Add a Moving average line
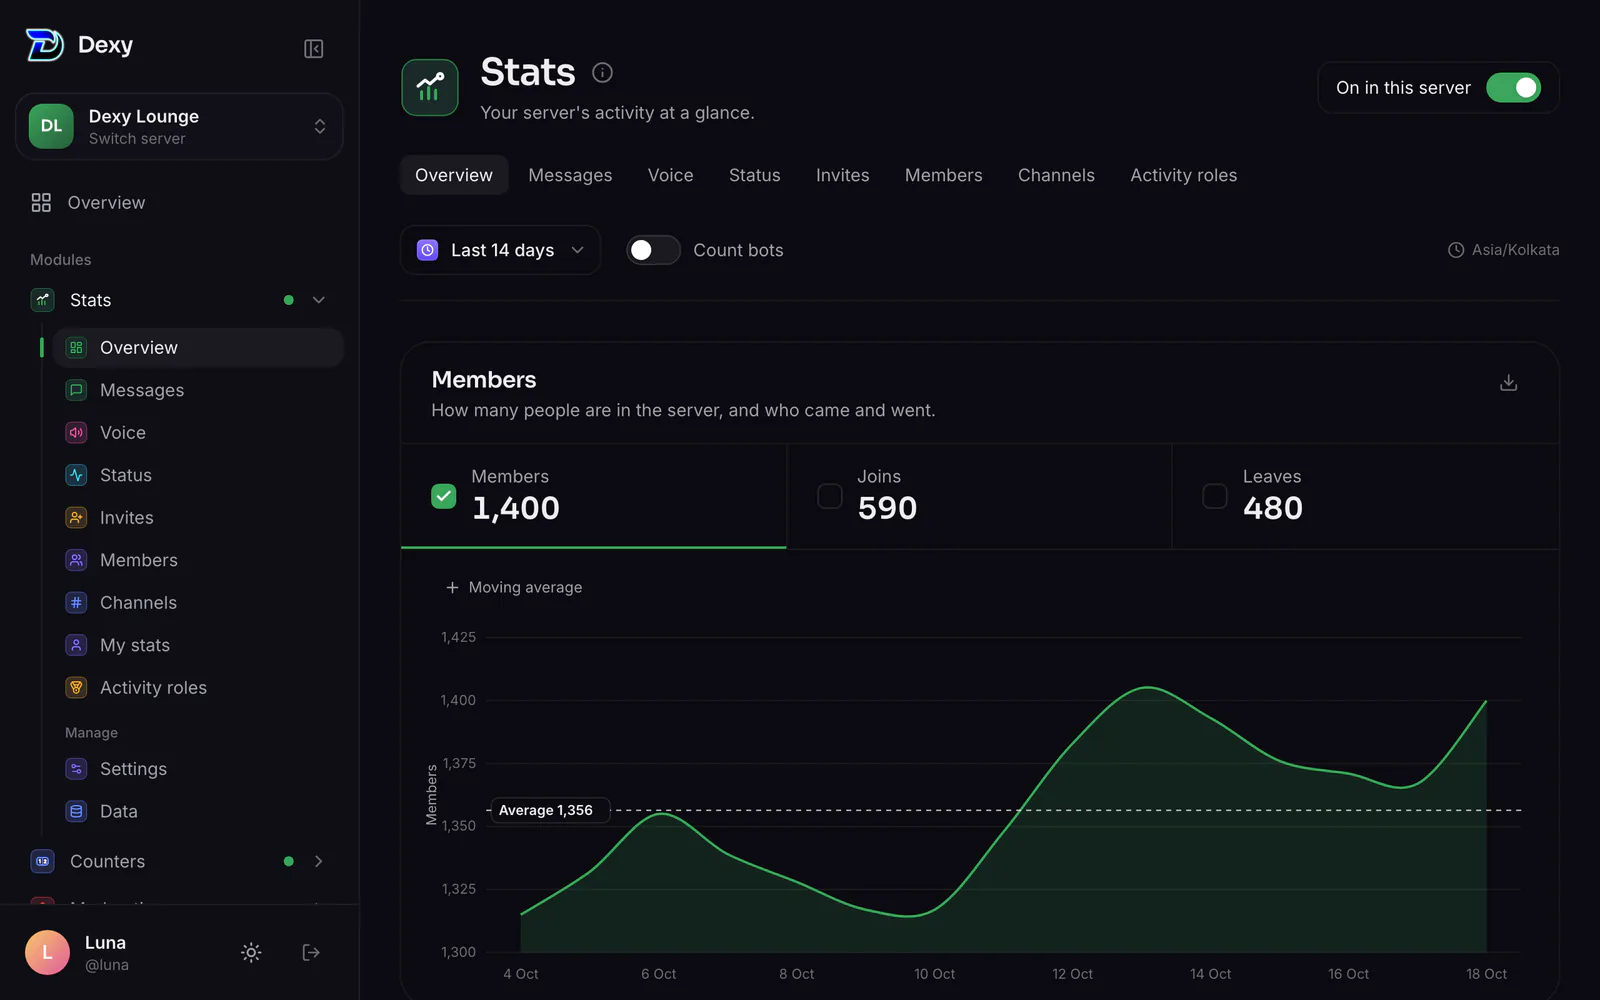 (514, 587)
